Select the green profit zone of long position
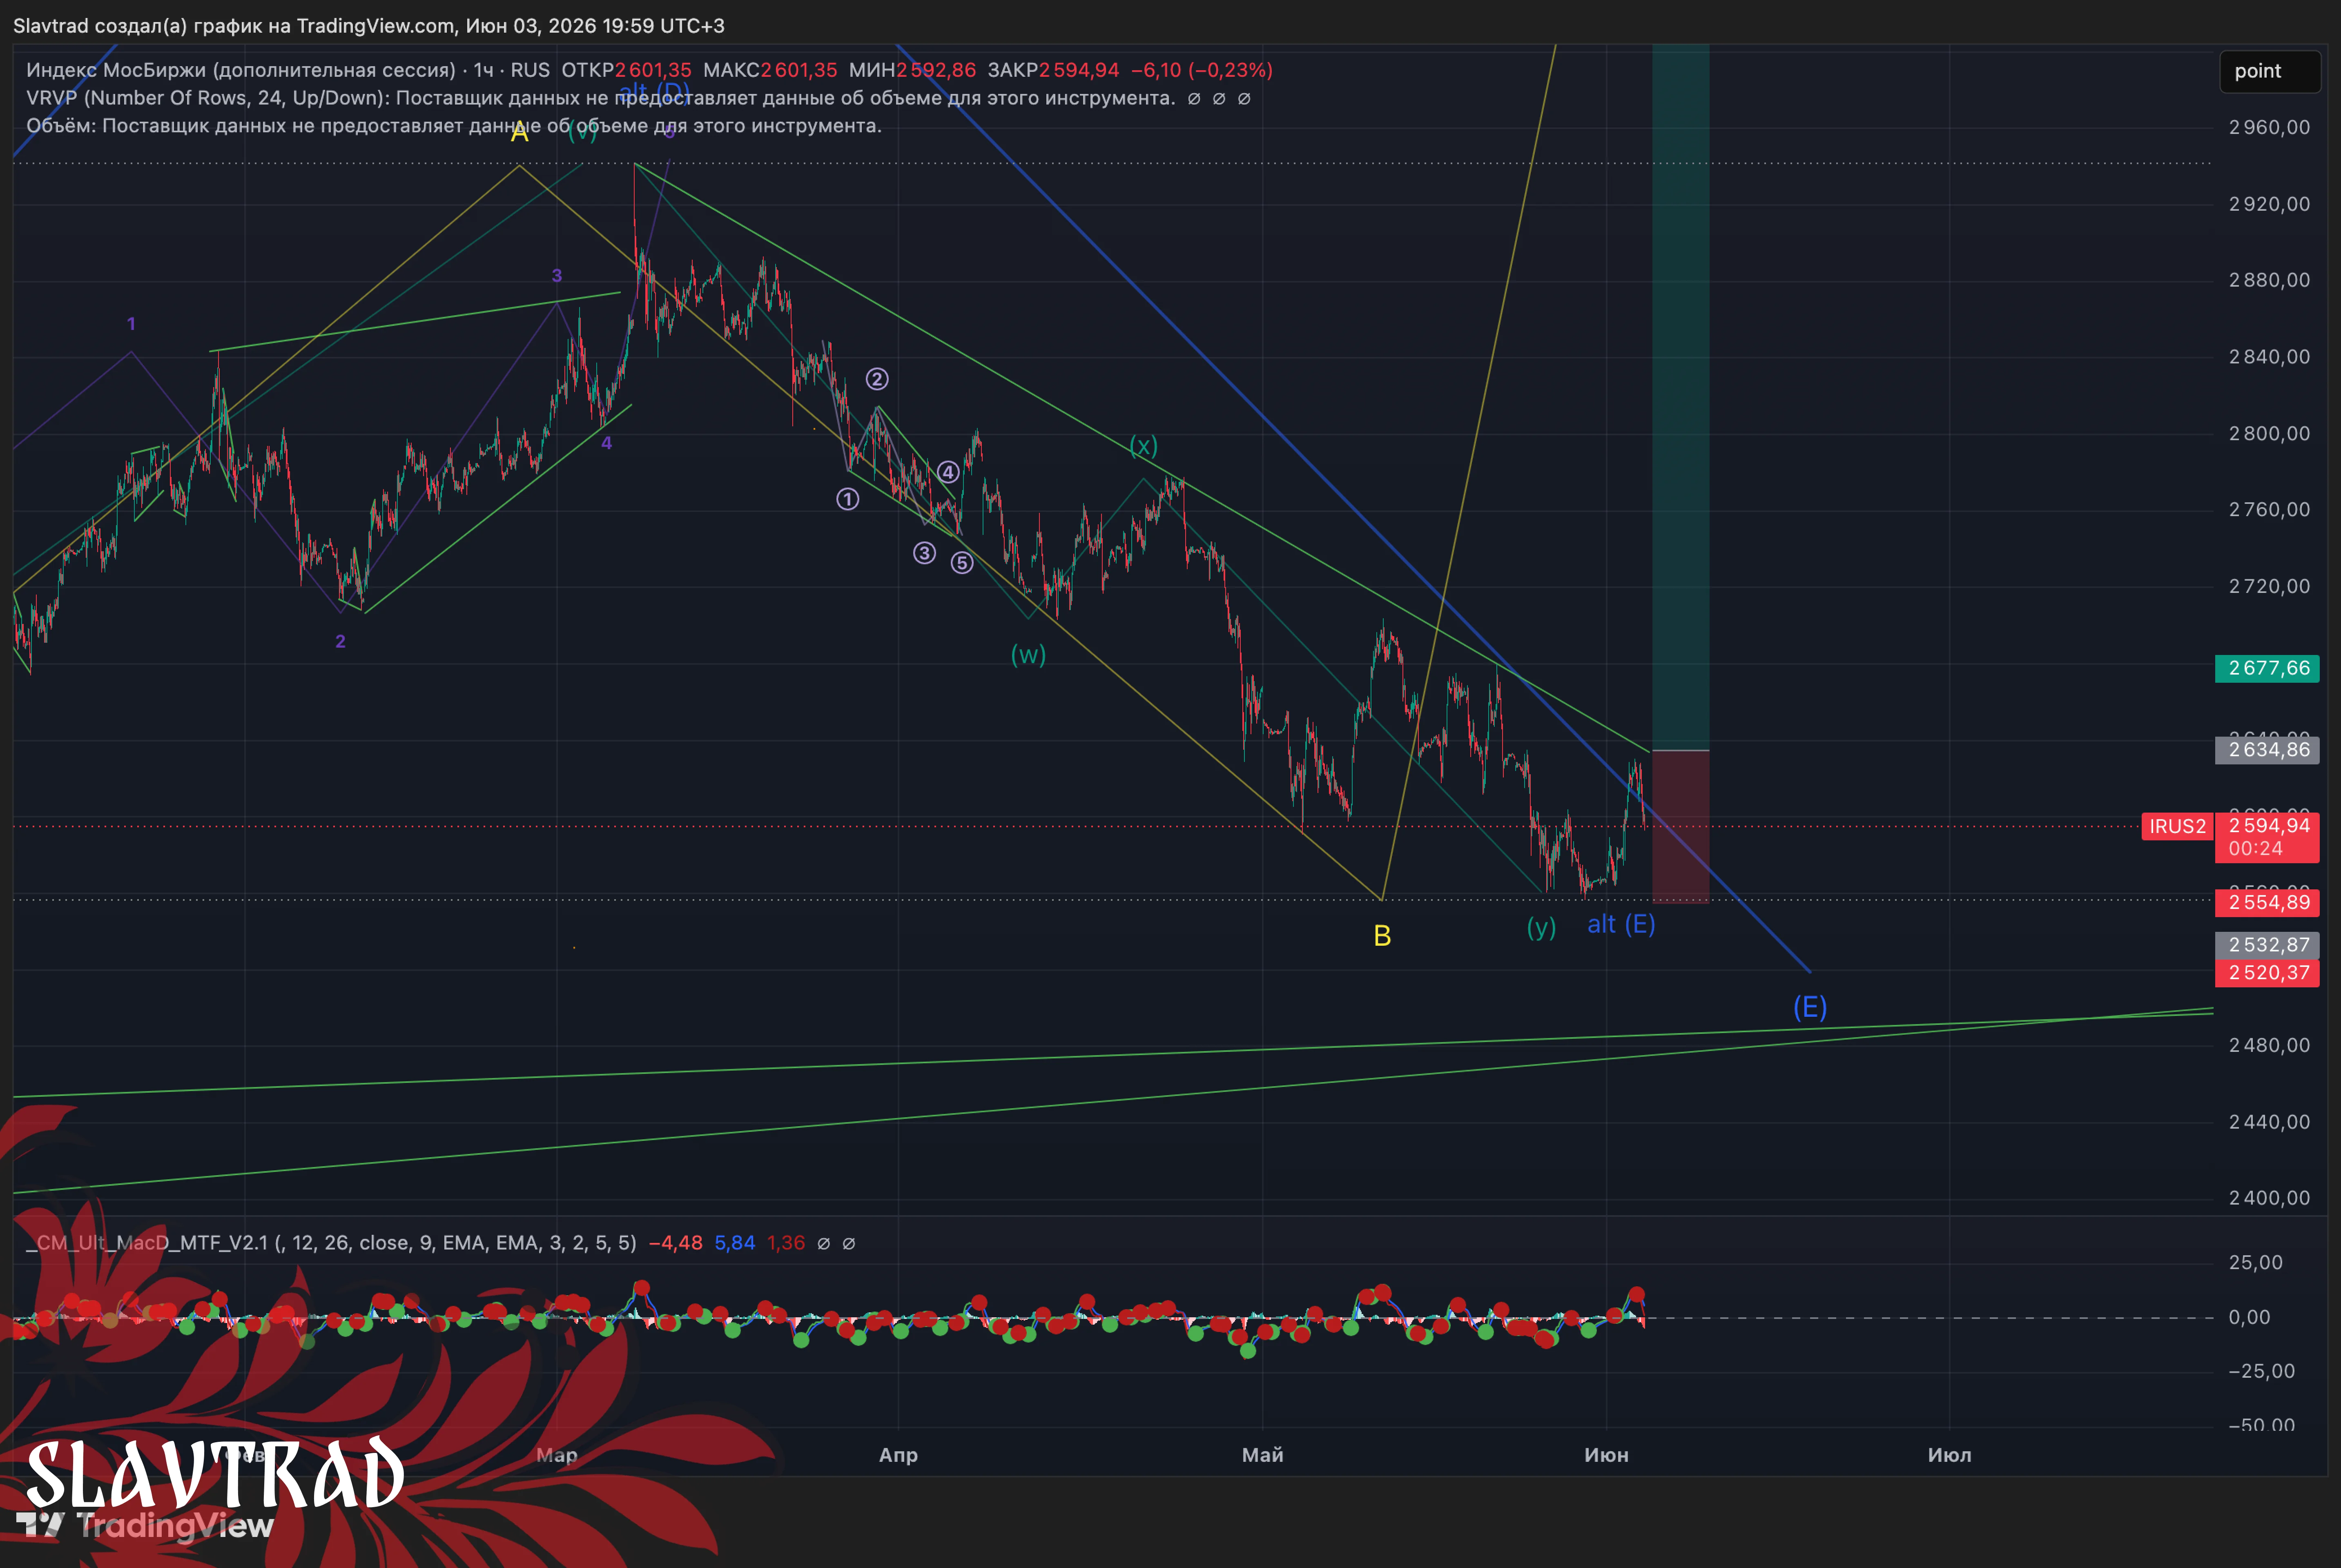This screenshot has width=2341, height=1568. pos(1680,397)
